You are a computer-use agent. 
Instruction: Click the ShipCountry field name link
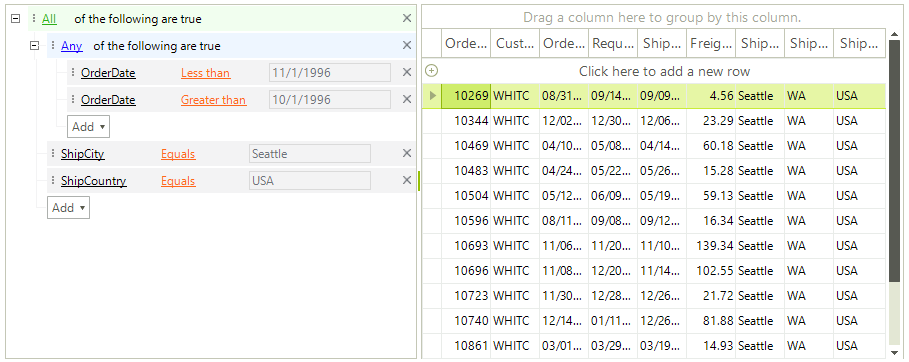coord(93,181)
